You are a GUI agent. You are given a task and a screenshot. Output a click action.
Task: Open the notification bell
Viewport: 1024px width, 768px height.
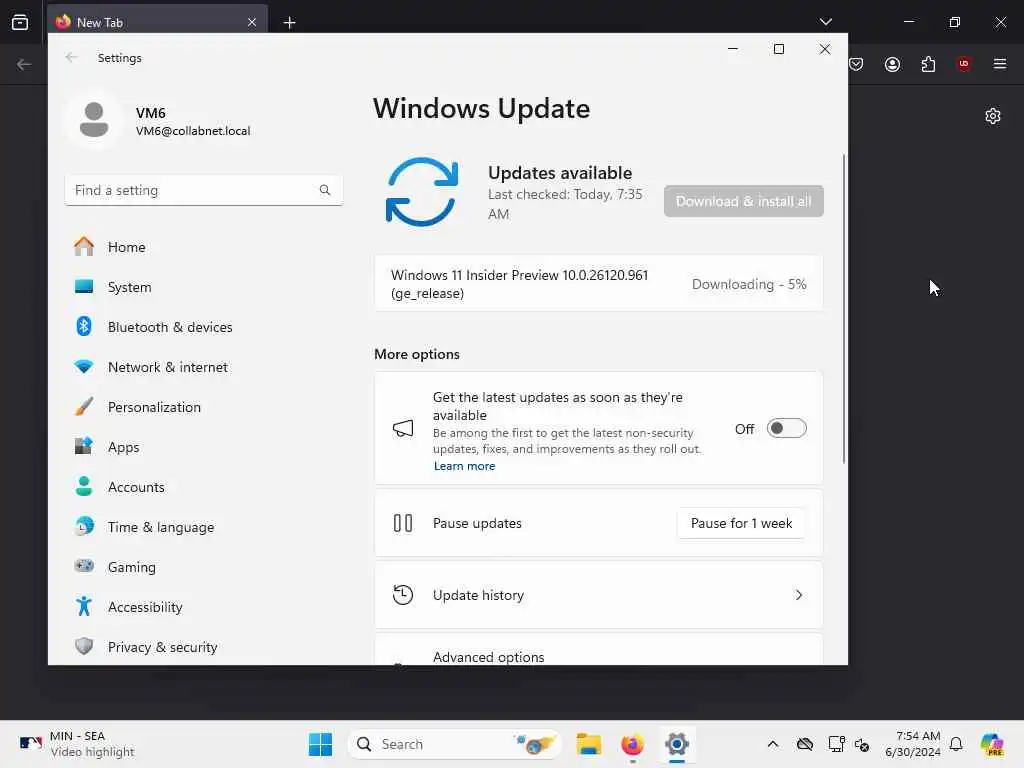coord(956,744)
